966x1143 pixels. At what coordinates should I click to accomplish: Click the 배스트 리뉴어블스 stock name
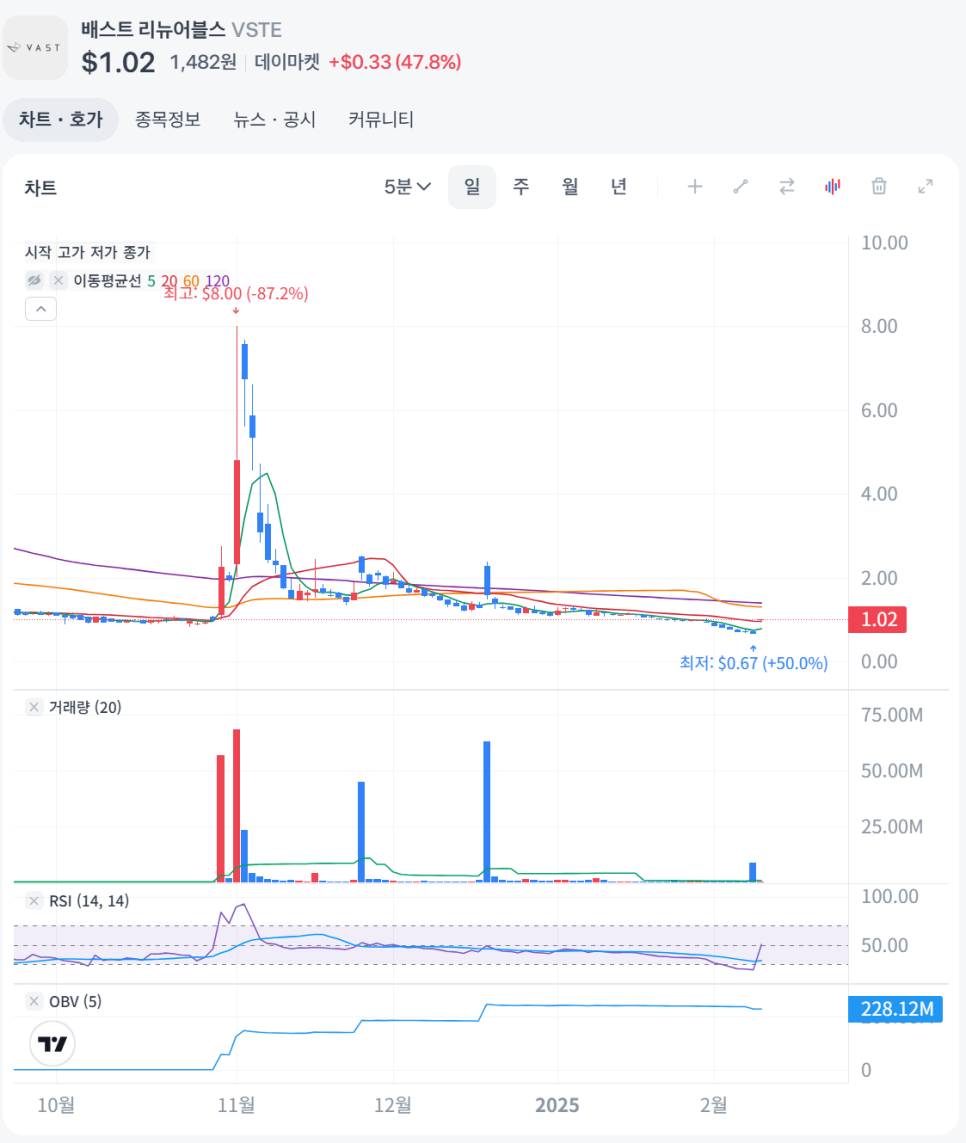(153, 30)
